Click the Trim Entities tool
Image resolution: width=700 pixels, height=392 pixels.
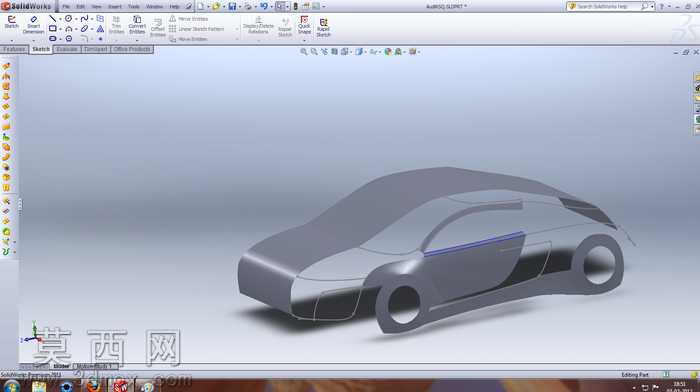tap(116, 25)
